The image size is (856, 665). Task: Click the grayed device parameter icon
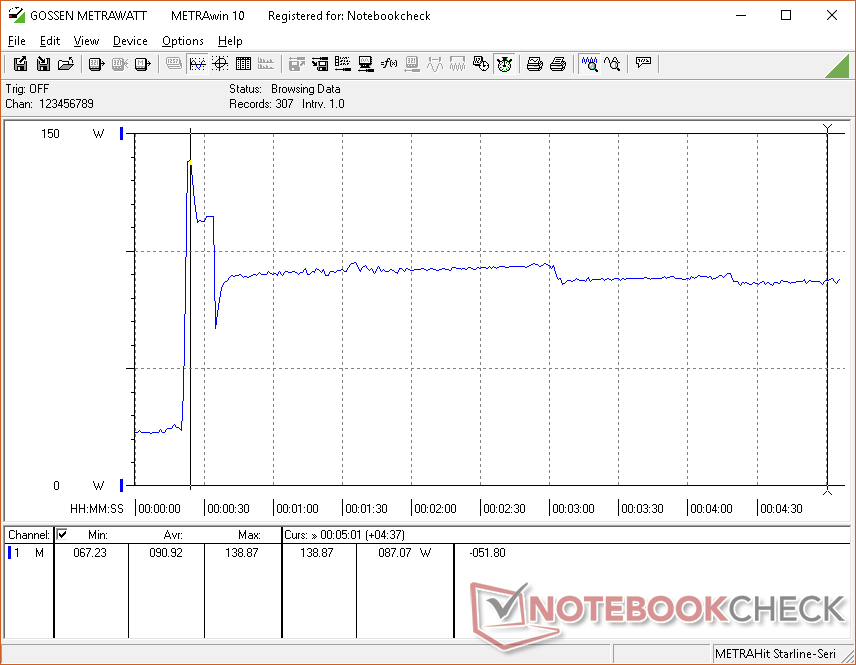[x=412, y=64]
